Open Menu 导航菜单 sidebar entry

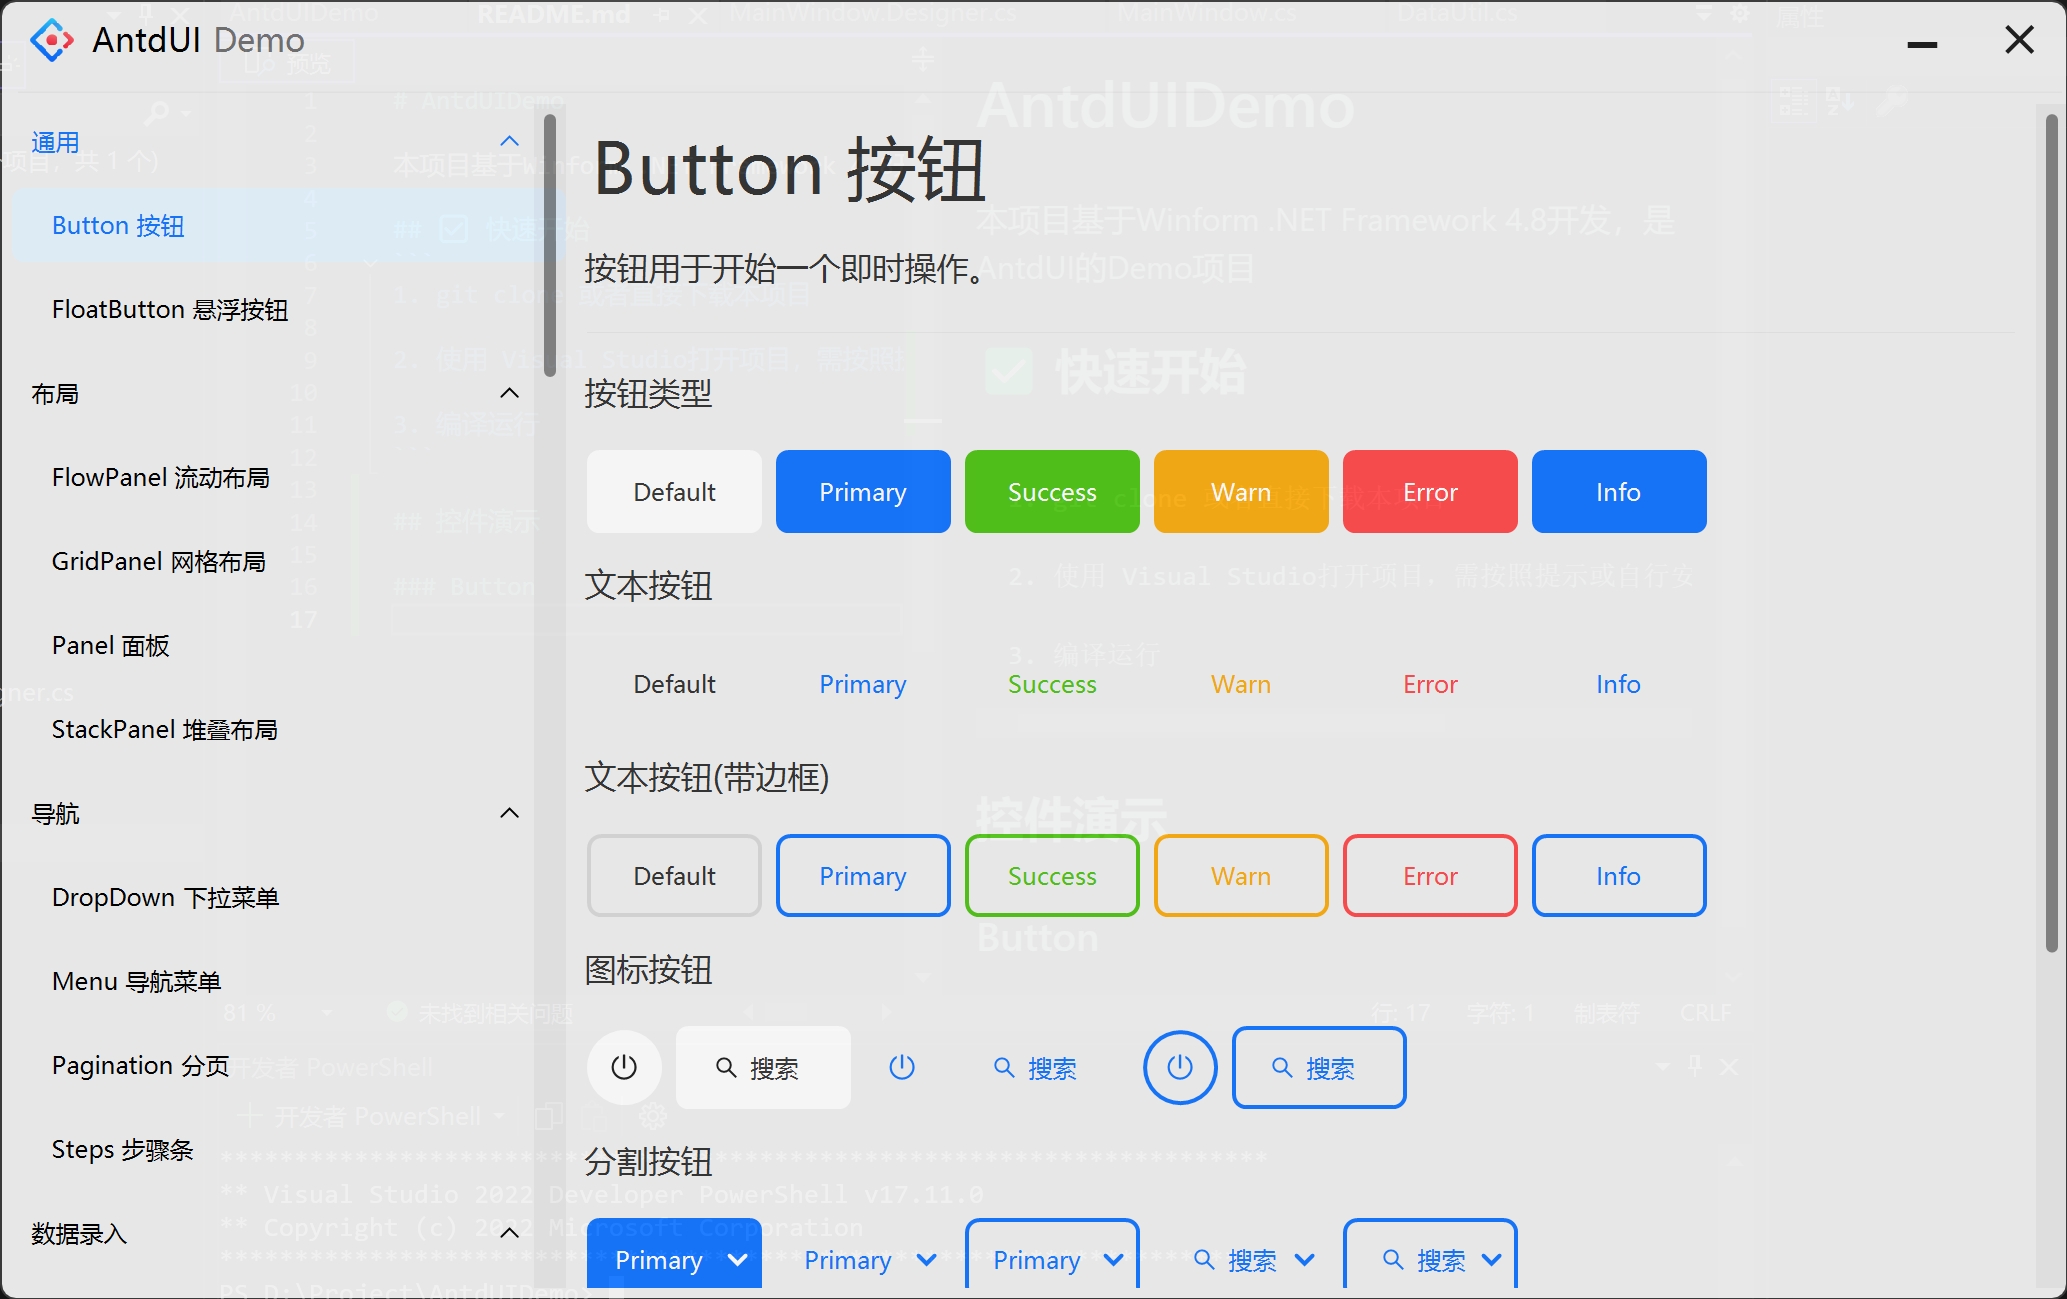[137, 982]
